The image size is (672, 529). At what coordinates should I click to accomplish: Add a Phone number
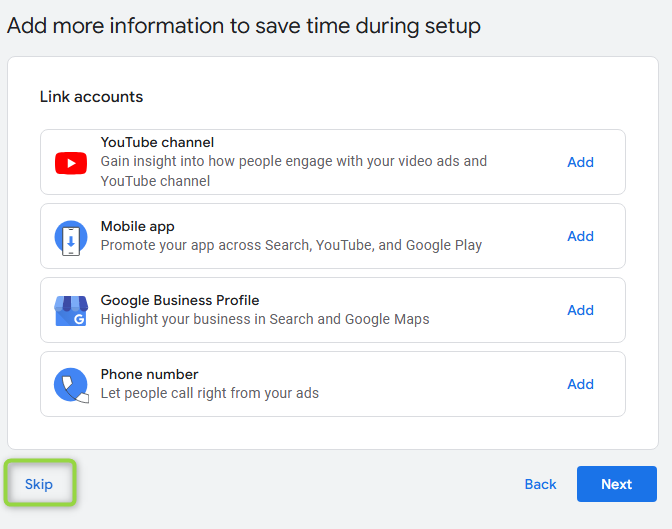(580, 384)
